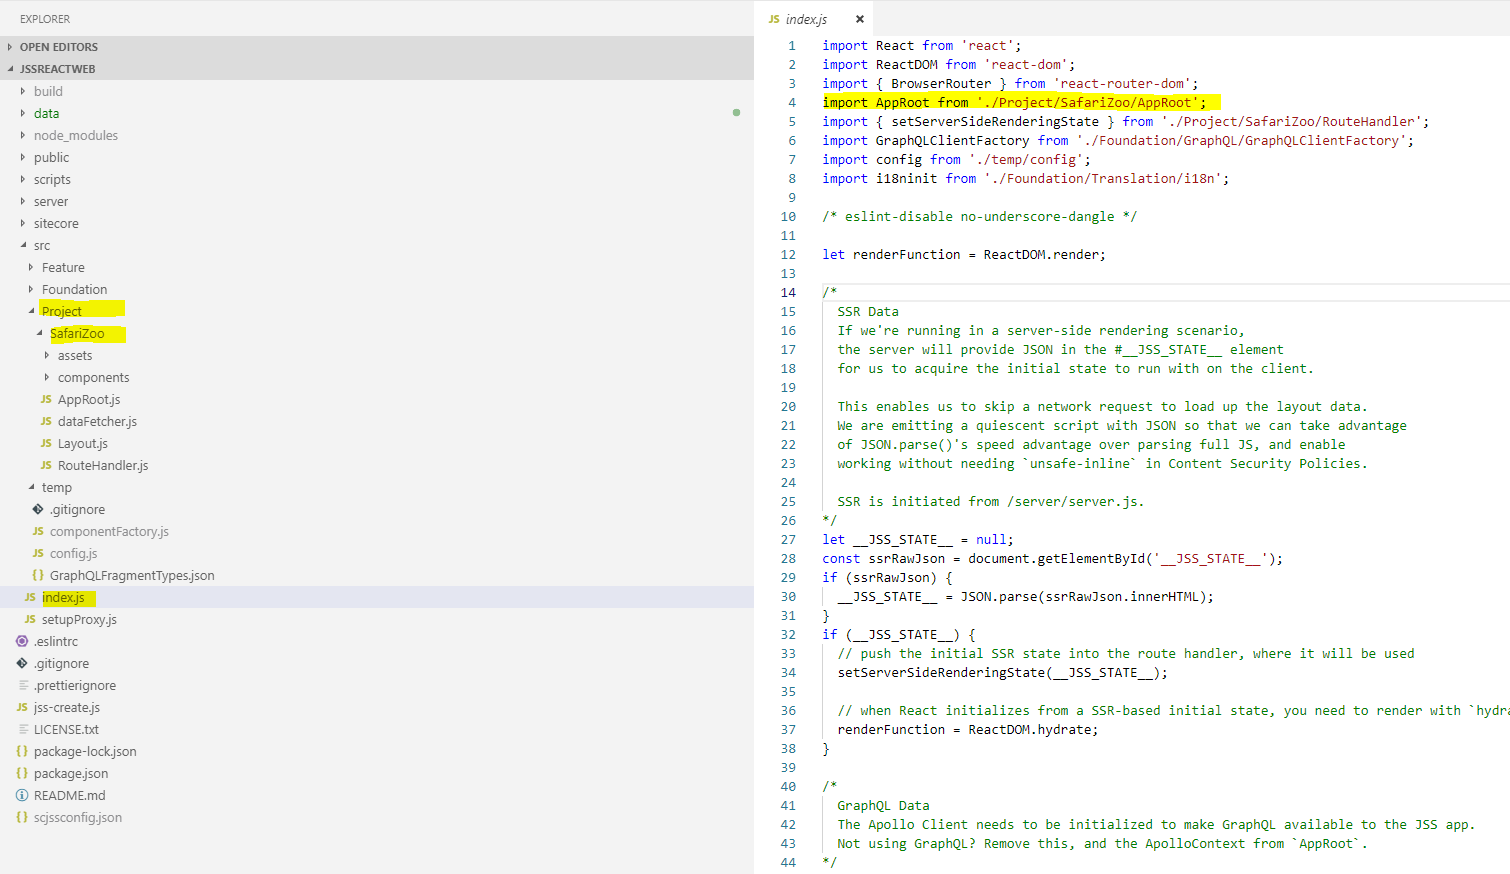1510x874 pixels.
Task: Open config.js in temp folder
Action: point(74,553)
